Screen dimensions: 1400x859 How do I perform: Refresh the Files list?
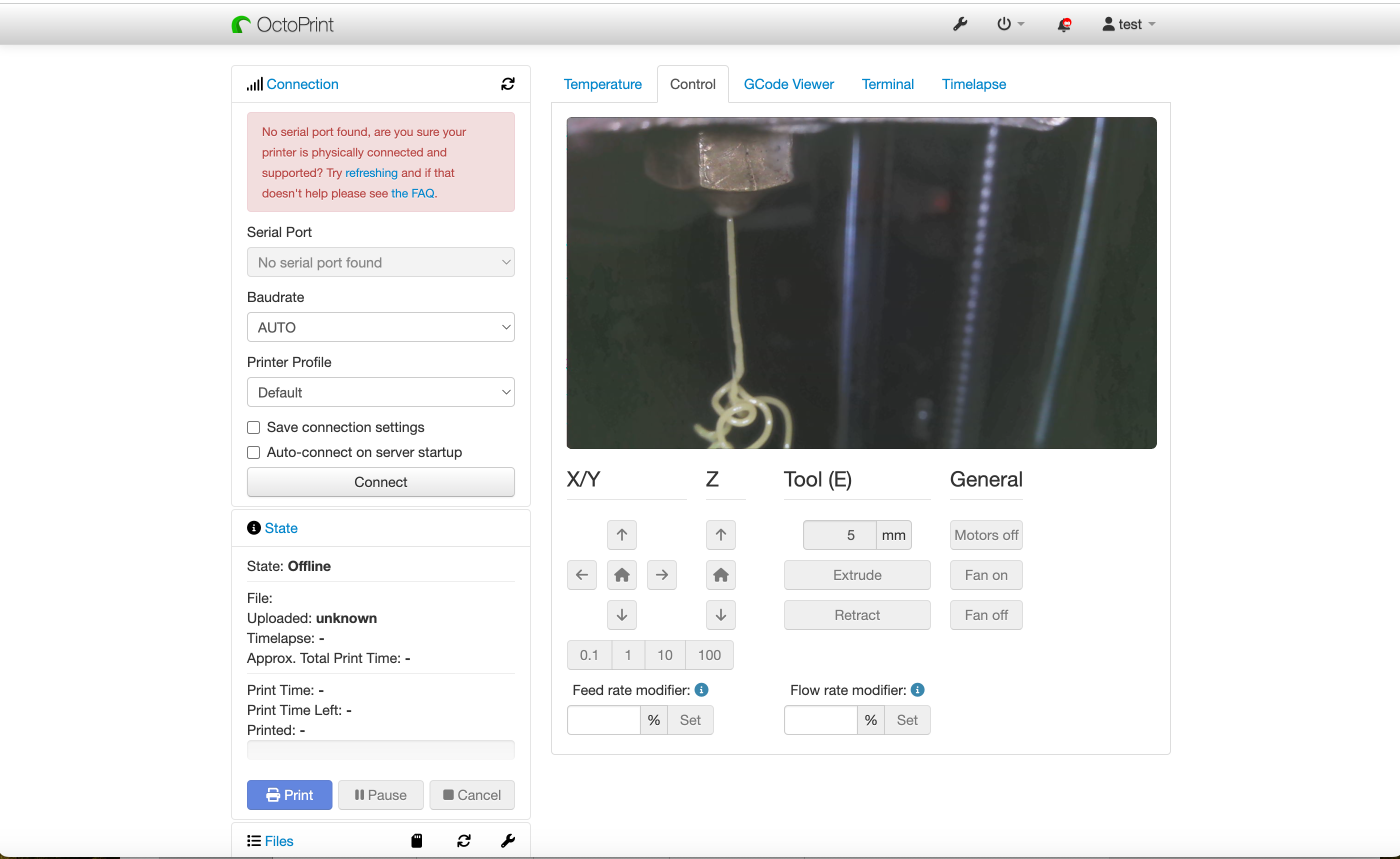(x=464, y=841)
